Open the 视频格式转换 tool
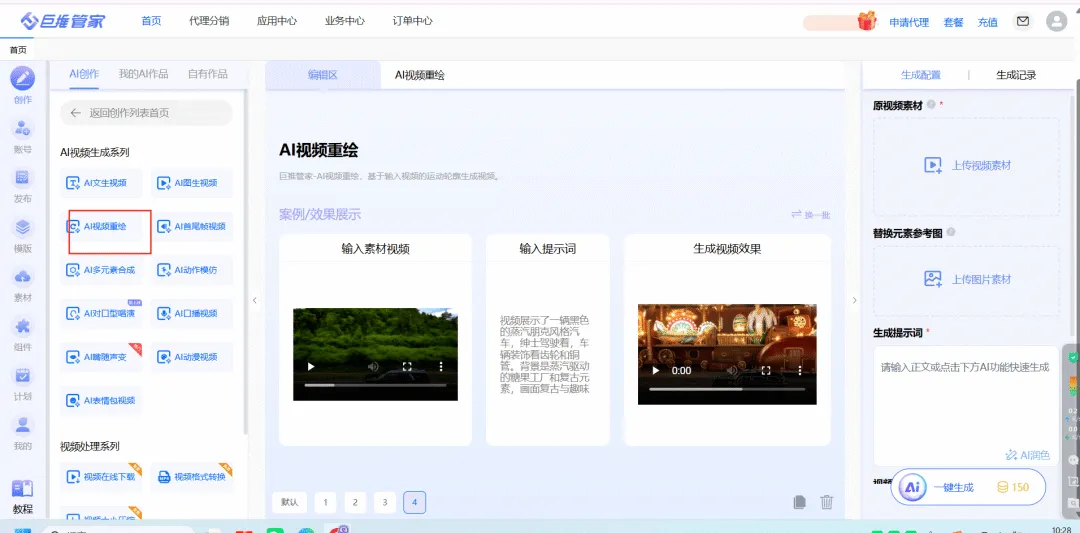 click(x=191, y=477)
